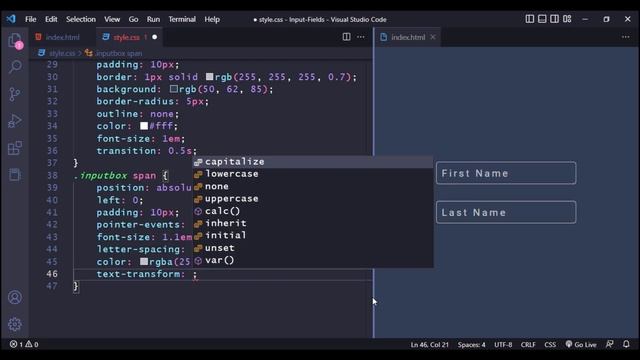This screenshot has width=640, height=360.
Task: Open border color swatch on line 30
Action: pos(209,77)
